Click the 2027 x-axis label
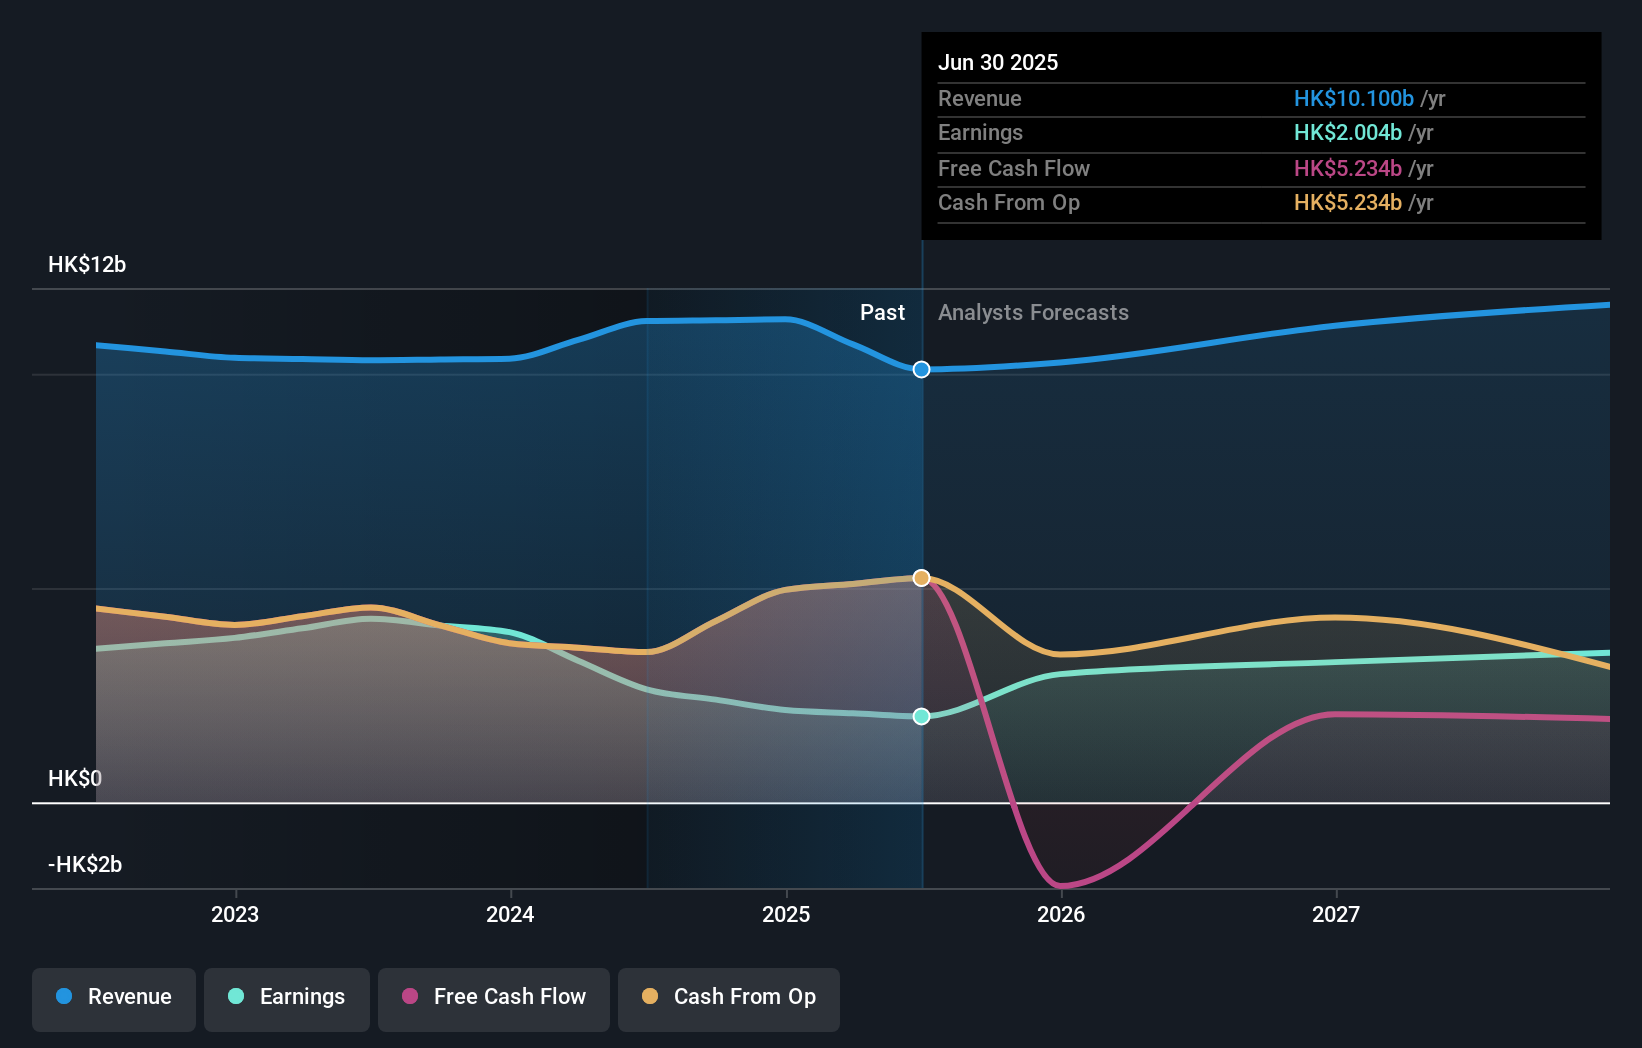Image resolution: width=1642 pixels, height=1048 pixels. tap(1336, 914)
